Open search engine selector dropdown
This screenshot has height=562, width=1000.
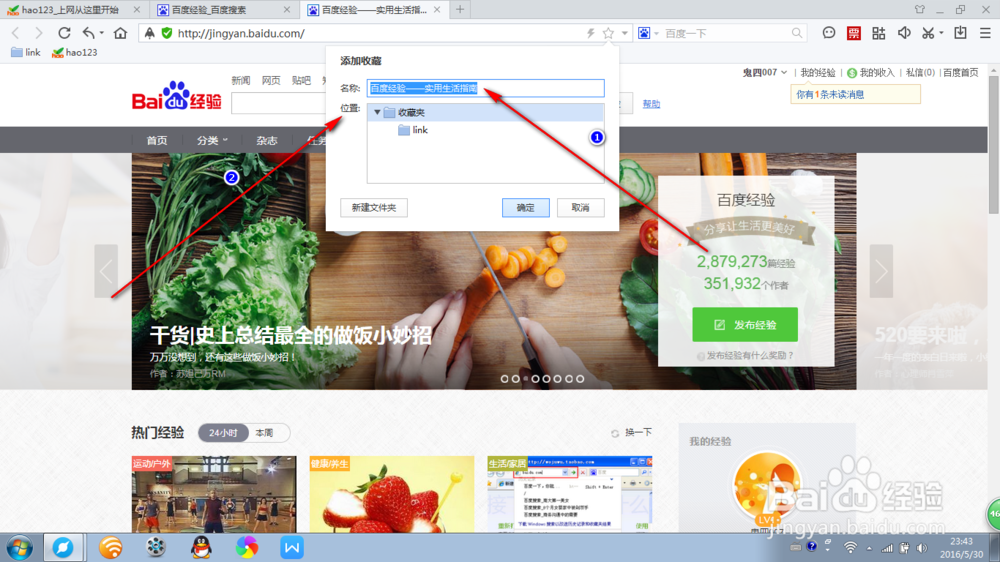656,33
